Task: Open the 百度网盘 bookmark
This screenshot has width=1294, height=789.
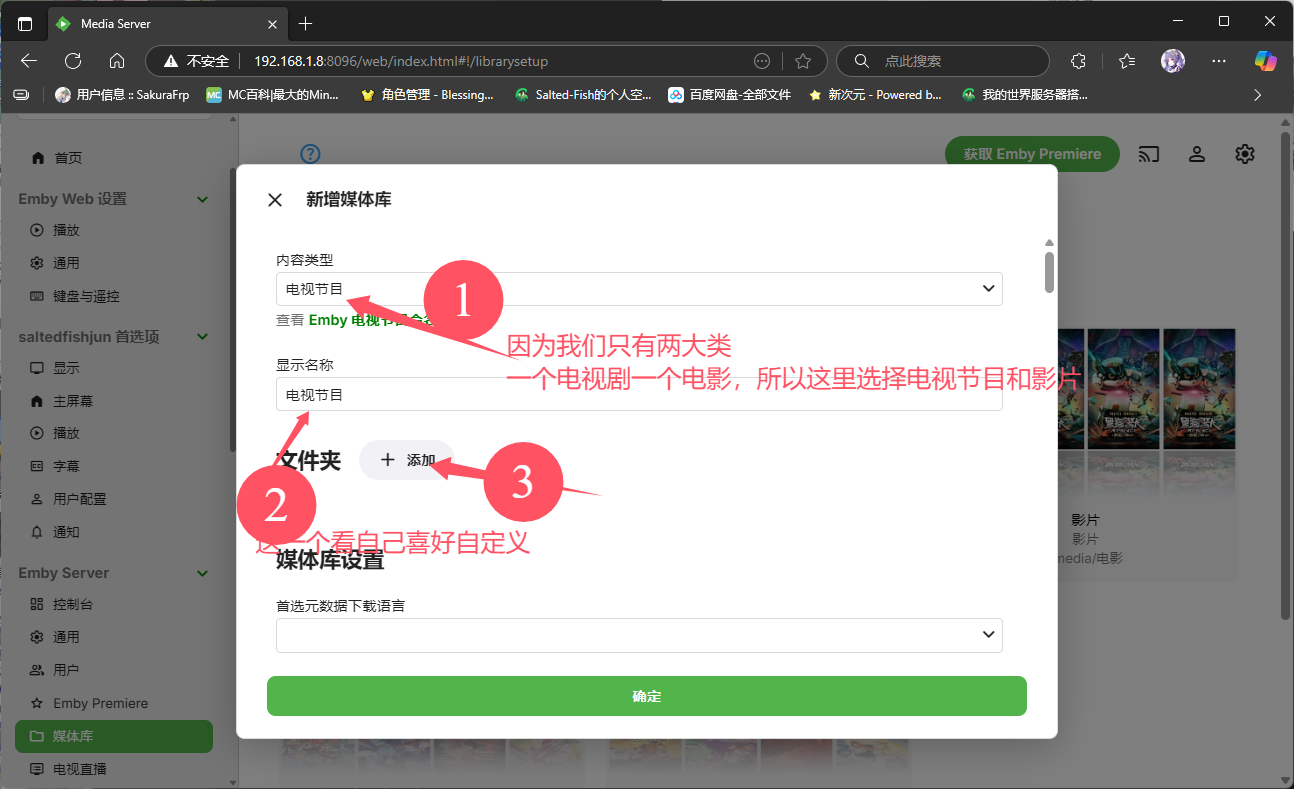Action: pos(730,95)
